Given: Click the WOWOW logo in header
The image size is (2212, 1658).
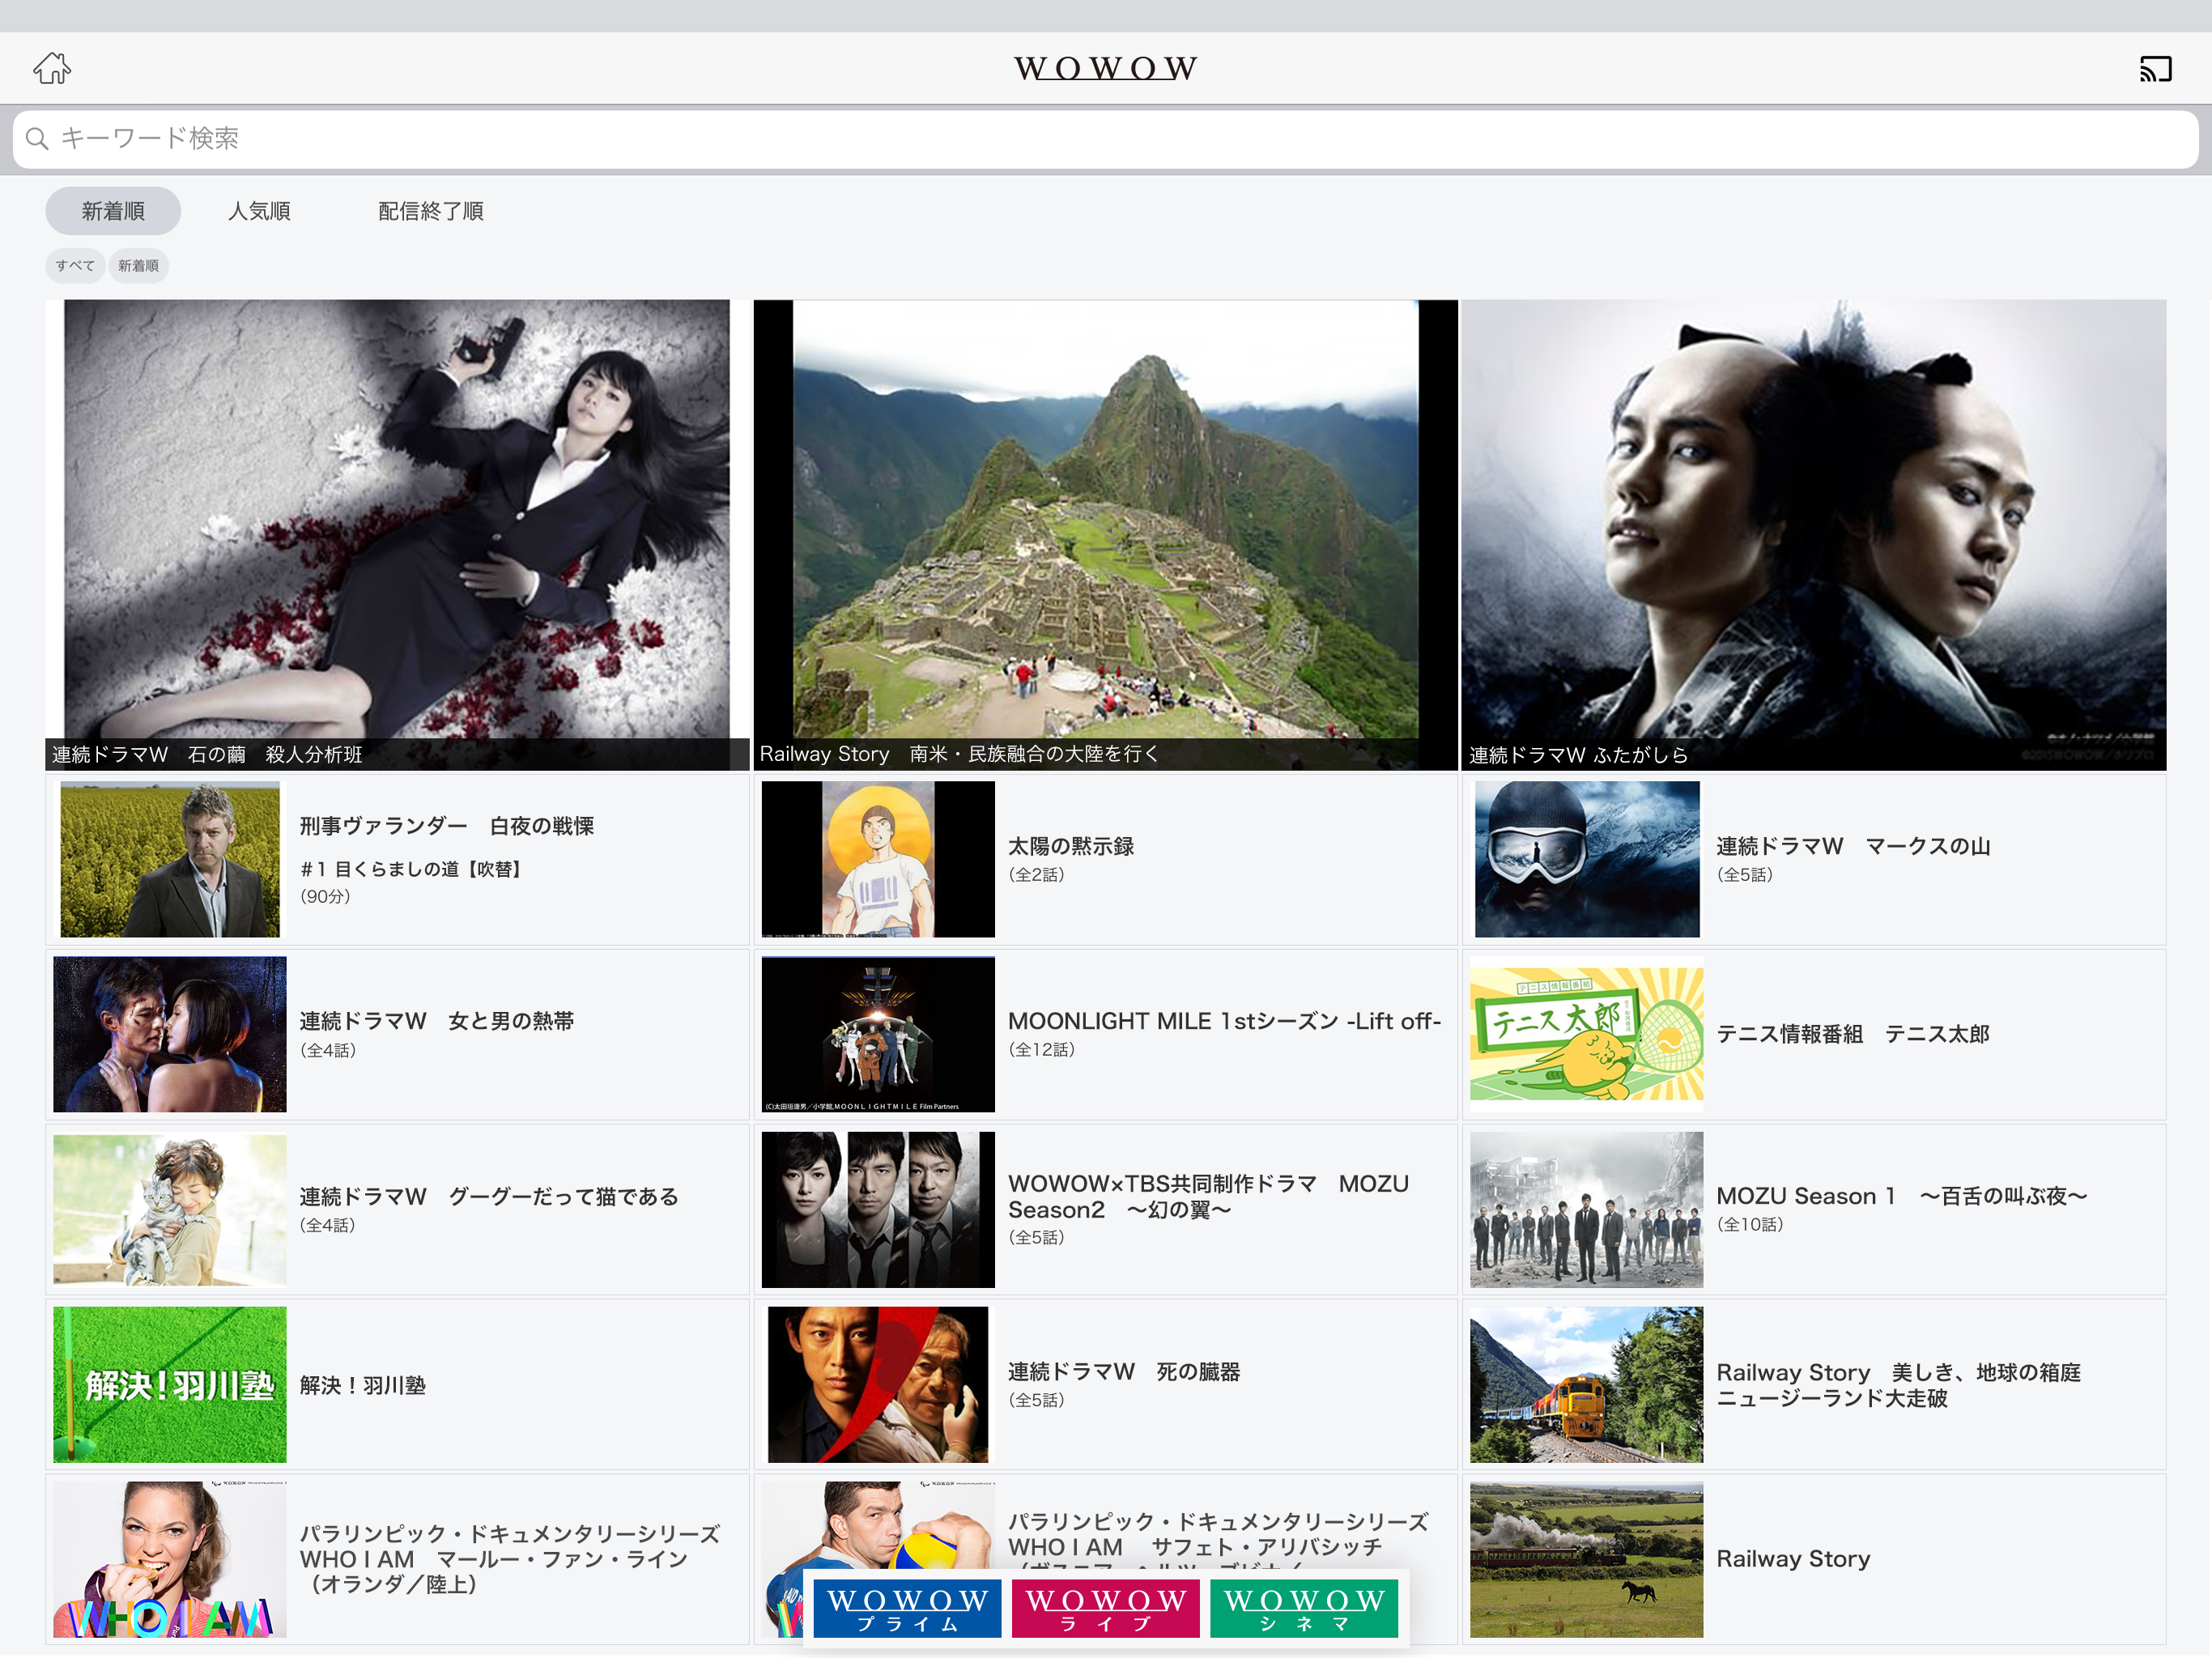Looking at the screenshot, I should pos(1105,68).
